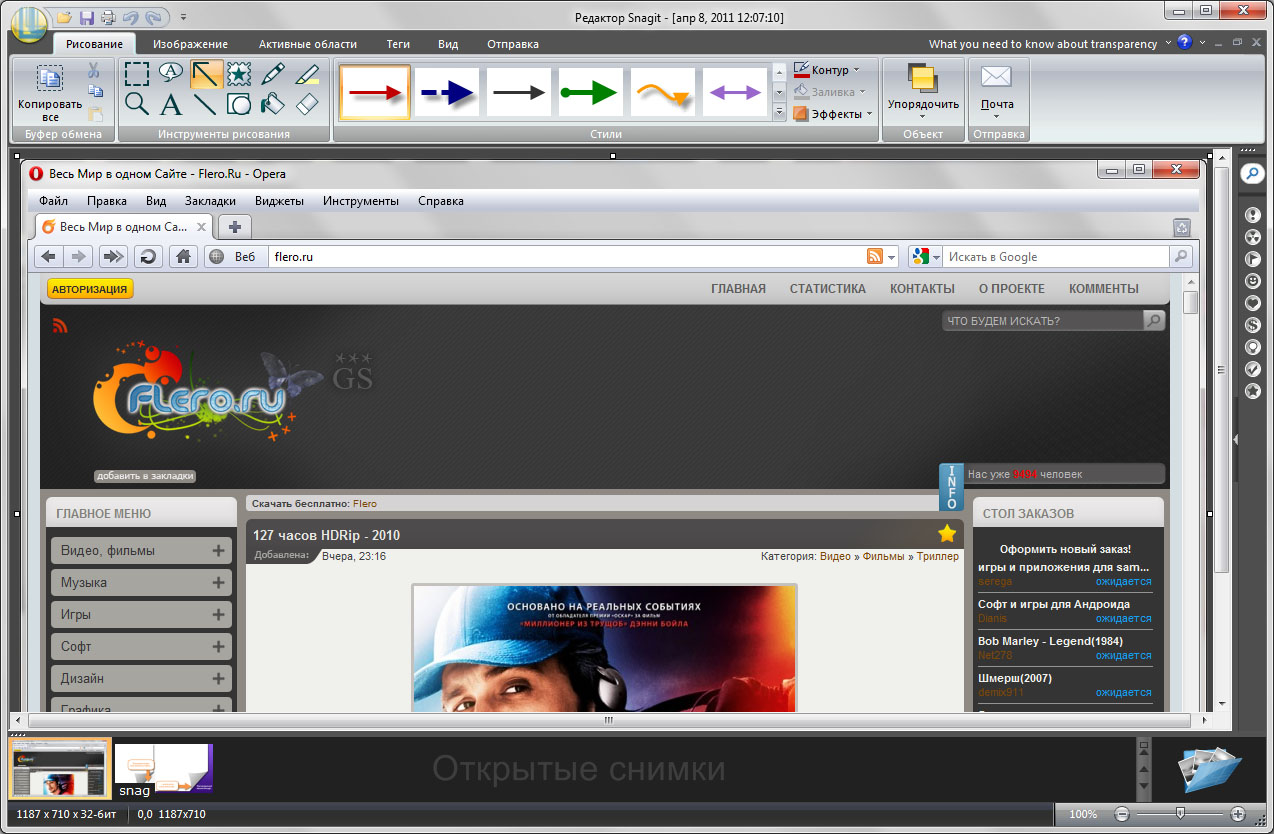Choose the green dot-ended arrow style
Image resolution: width=1274 pixels, height=834 pixels.
(x=591, y=92)
